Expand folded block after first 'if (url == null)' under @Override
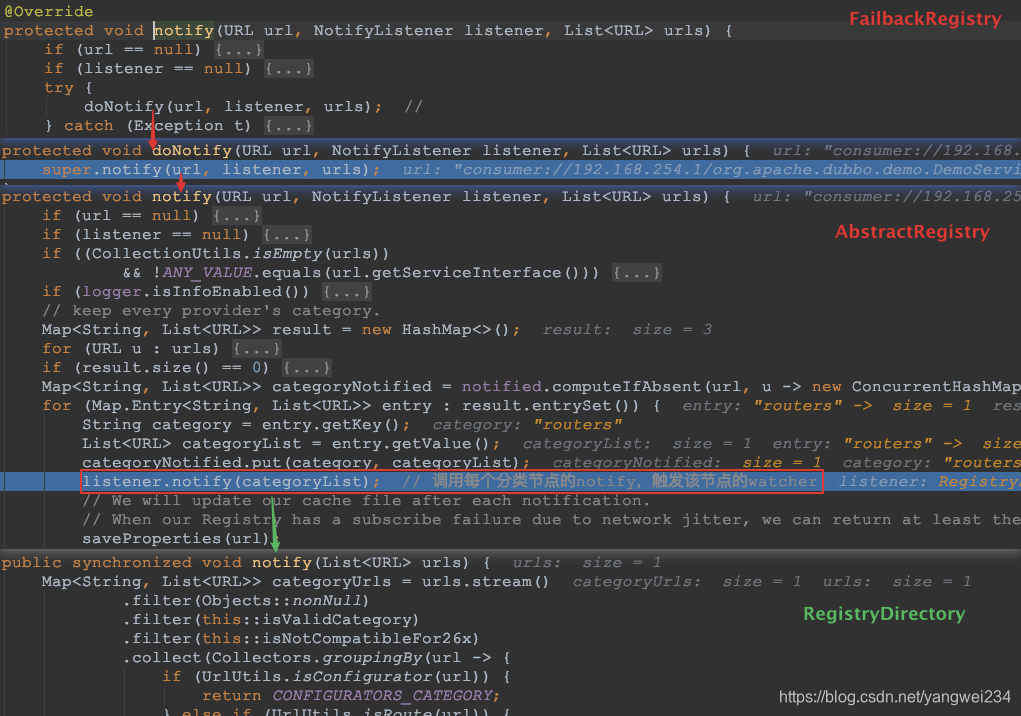Image resolution: width=1021 pixels, height=716 pixels. click(x=238, y=49)
